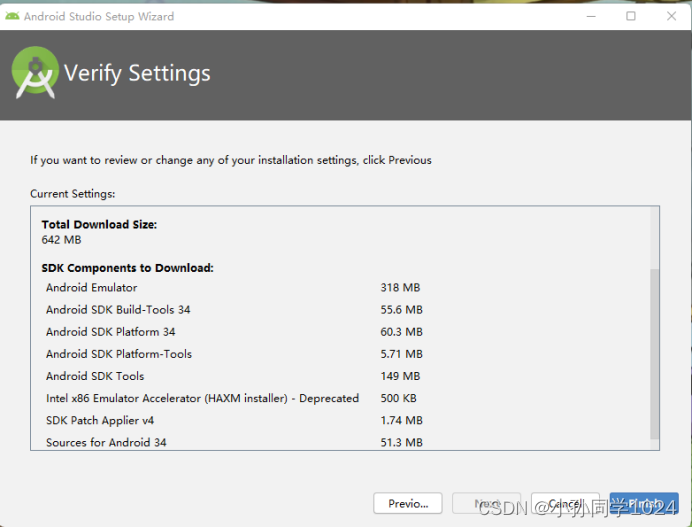Click the 1.74 MB size value
The image size is (693, 527).
tap(401, 420)
